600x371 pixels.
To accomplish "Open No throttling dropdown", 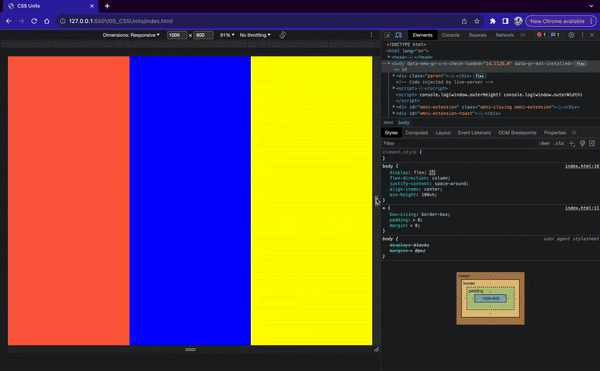I will coord(255,35).
